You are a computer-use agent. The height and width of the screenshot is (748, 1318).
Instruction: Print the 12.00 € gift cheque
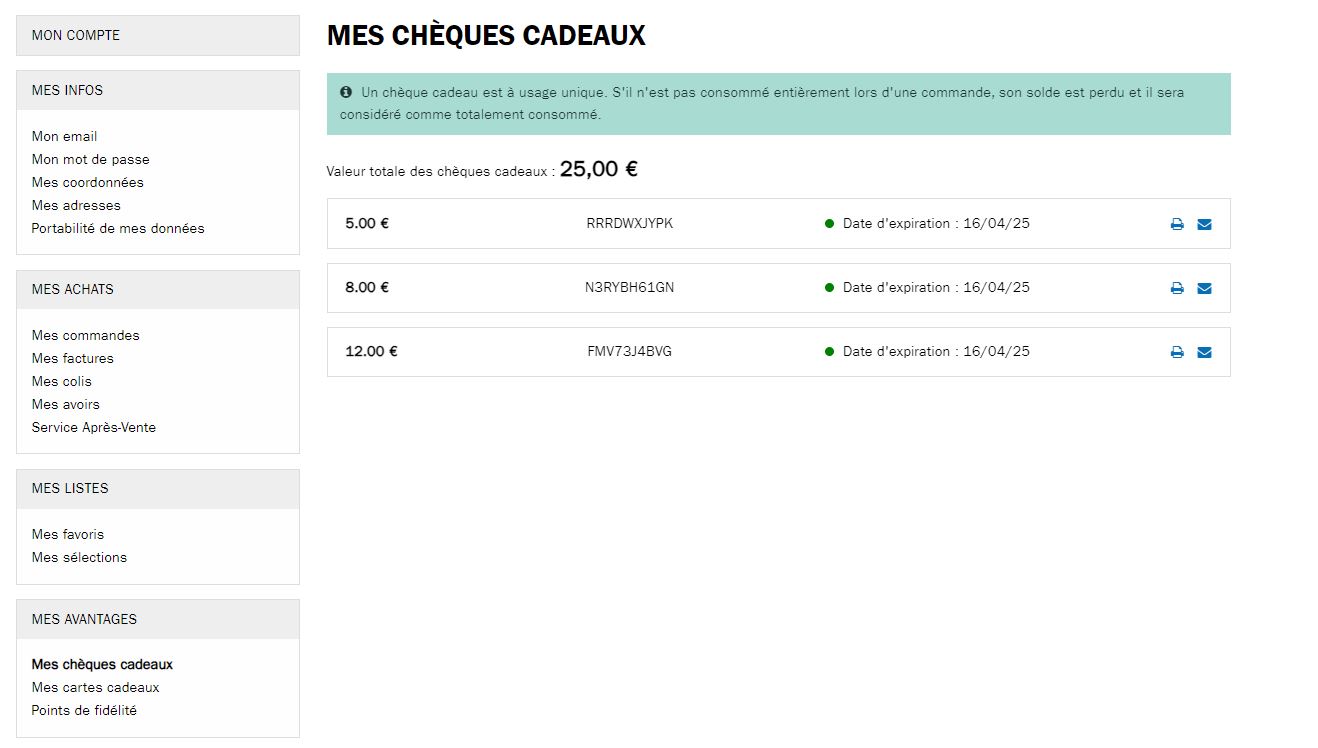coord(1177,352)
